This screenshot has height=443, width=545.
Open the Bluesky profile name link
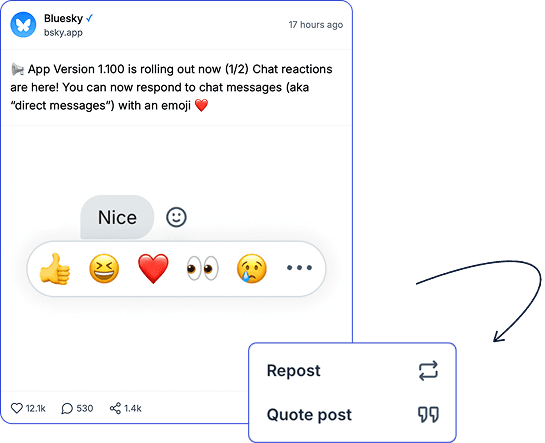pyautogui.click(x=63, y=18)
